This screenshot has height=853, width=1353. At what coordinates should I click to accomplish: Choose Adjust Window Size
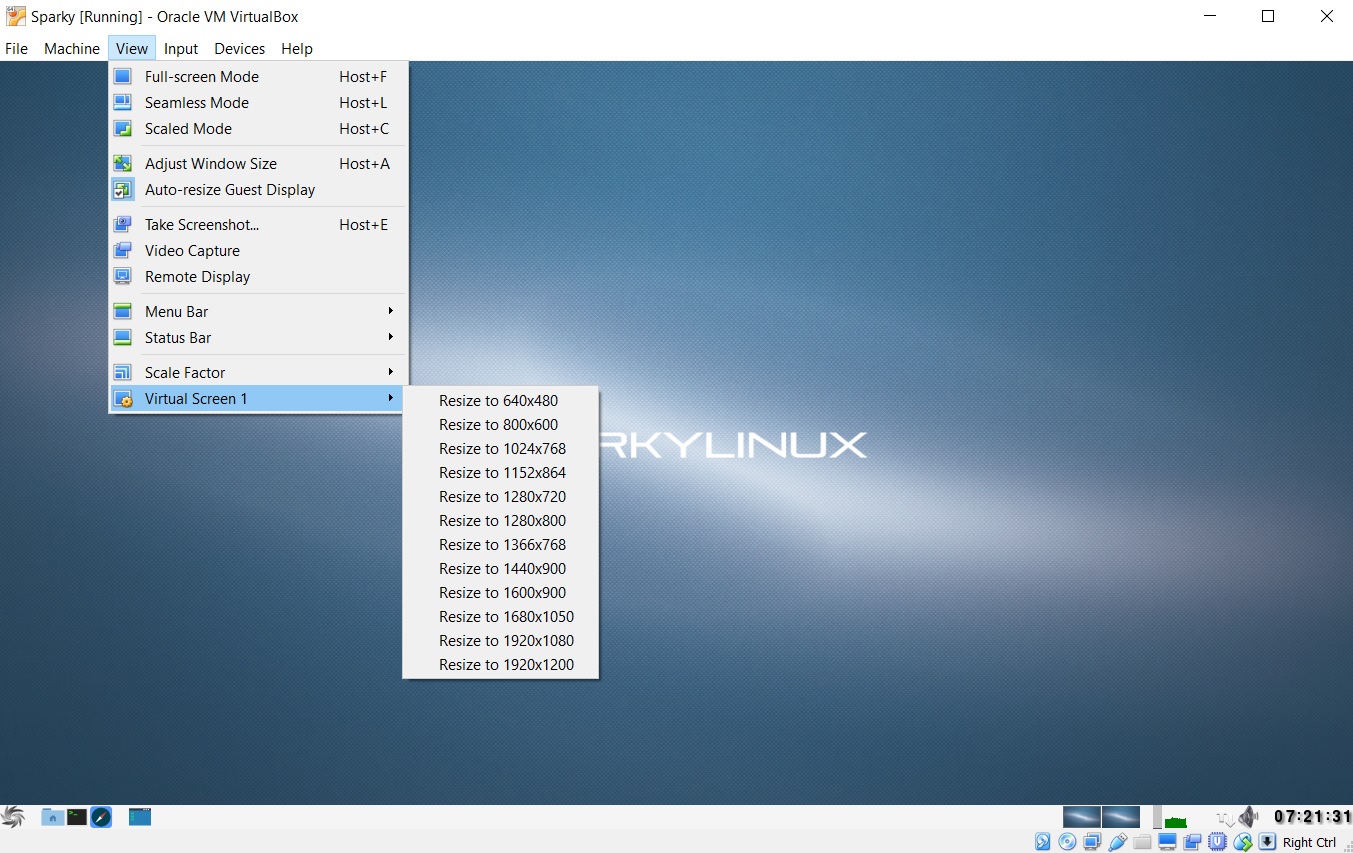[x=258, y=164]
